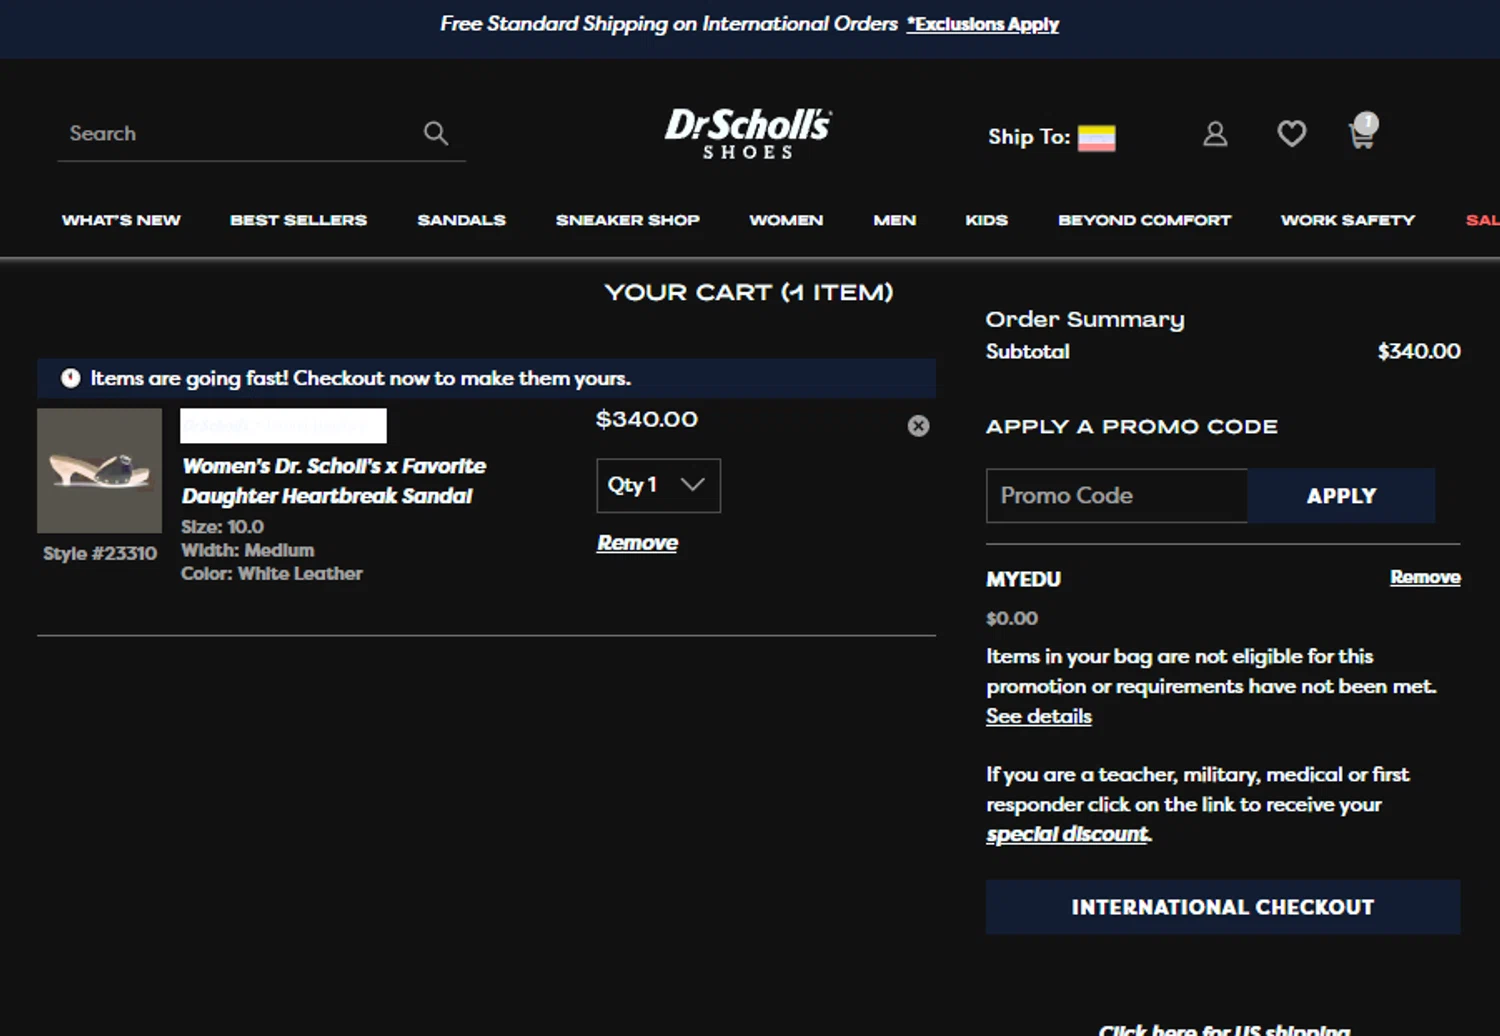Open the Heartbreak Sandal product thumbnail
This screenshot has width=1500, height=1036.
pos(99,470)
